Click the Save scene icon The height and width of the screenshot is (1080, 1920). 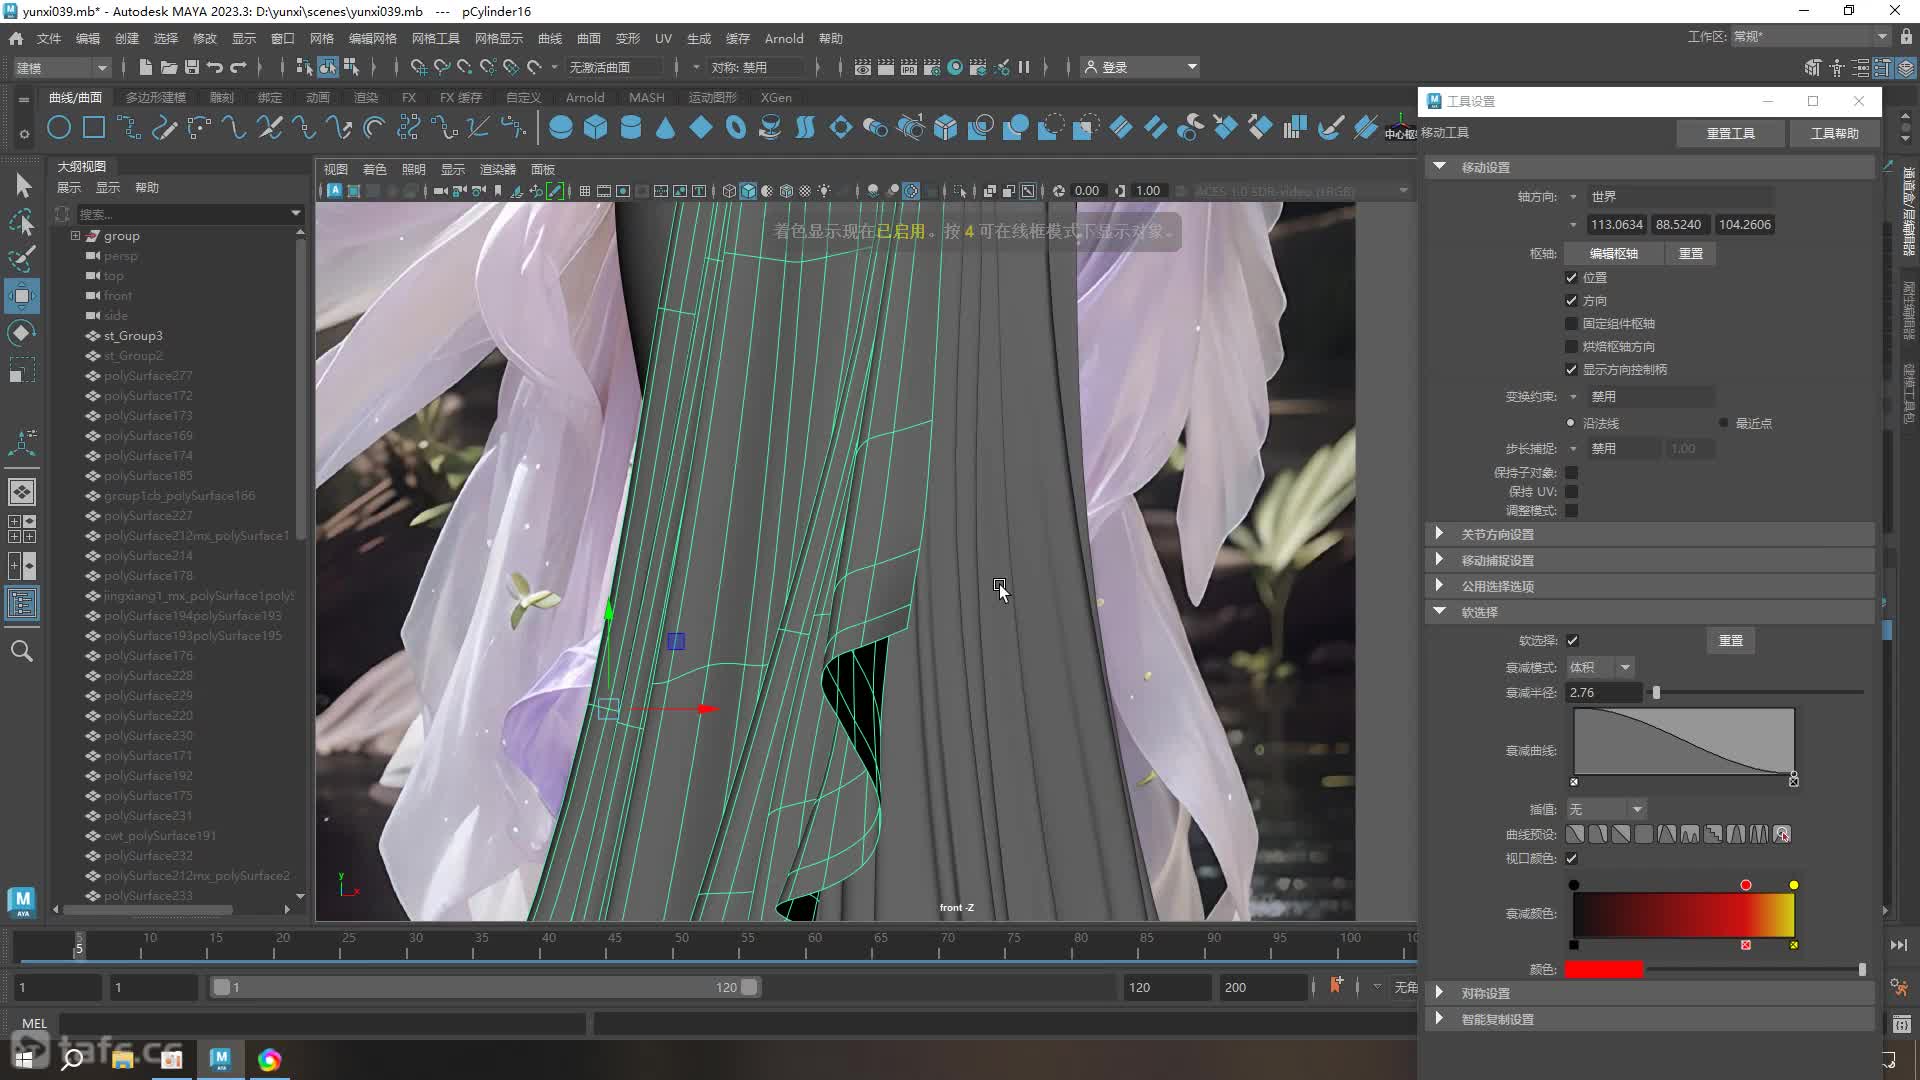click(191, 67)
